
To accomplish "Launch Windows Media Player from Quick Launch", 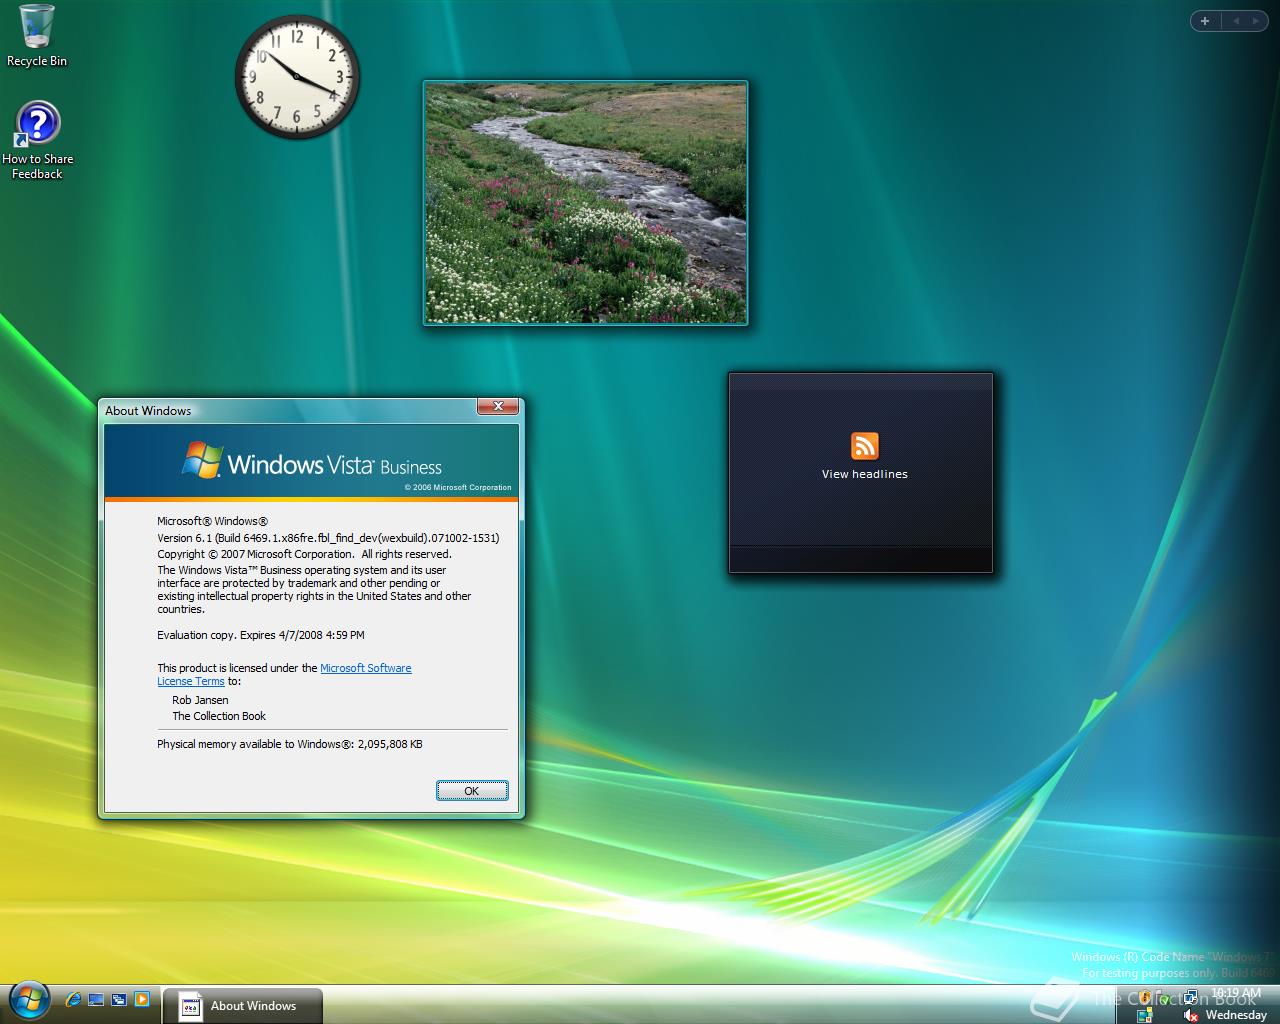I will [x=142, y=998].
